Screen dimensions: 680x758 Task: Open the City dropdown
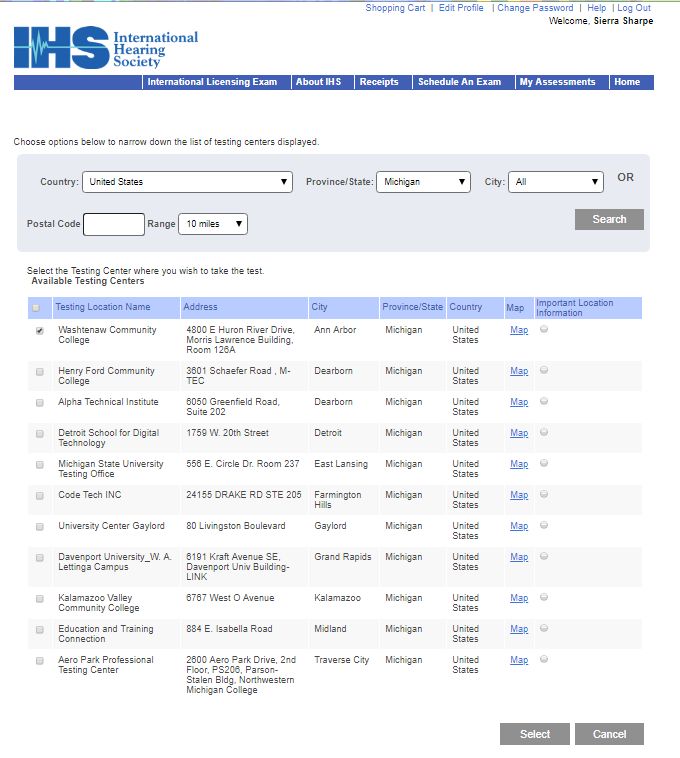click(556, 182)
